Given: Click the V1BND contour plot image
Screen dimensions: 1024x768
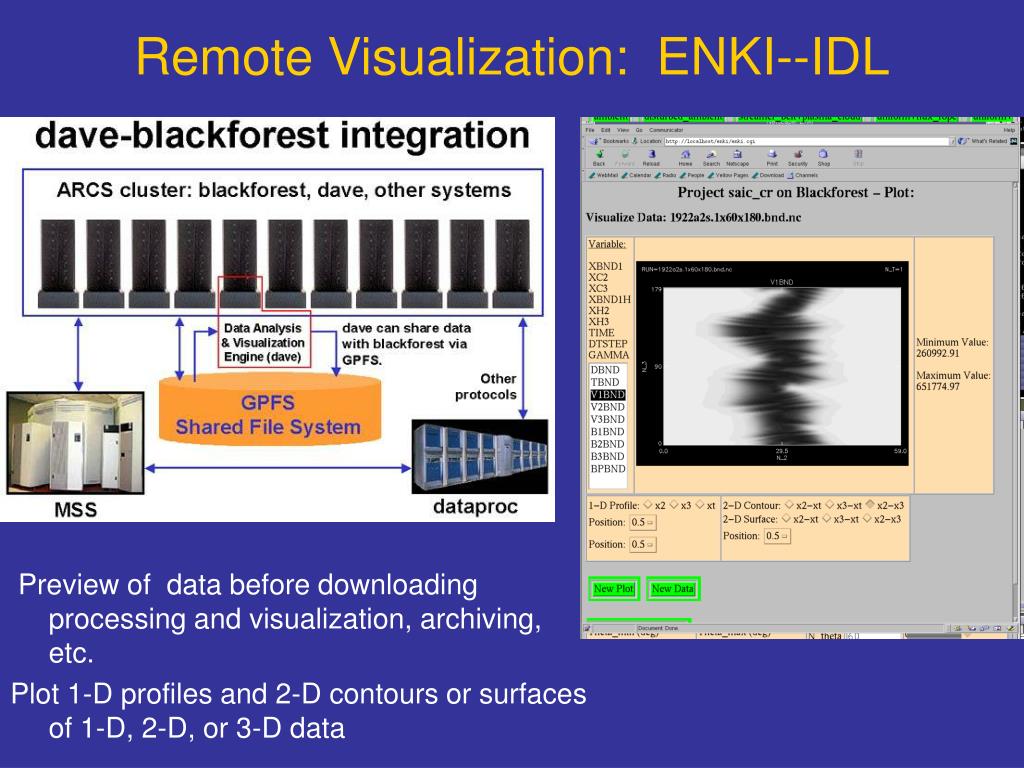Looking at the screenshot, I should tap(773, 364).
